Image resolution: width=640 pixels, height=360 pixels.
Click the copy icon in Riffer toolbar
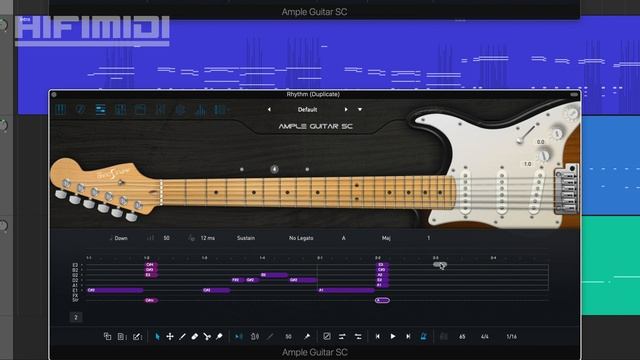pos(107,336)
